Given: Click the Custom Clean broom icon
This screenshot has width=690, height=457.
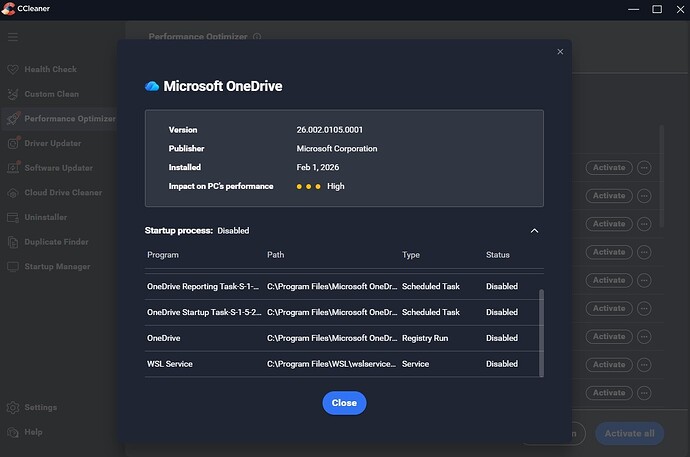Looking at the screenshot, I should coord(13,94).
